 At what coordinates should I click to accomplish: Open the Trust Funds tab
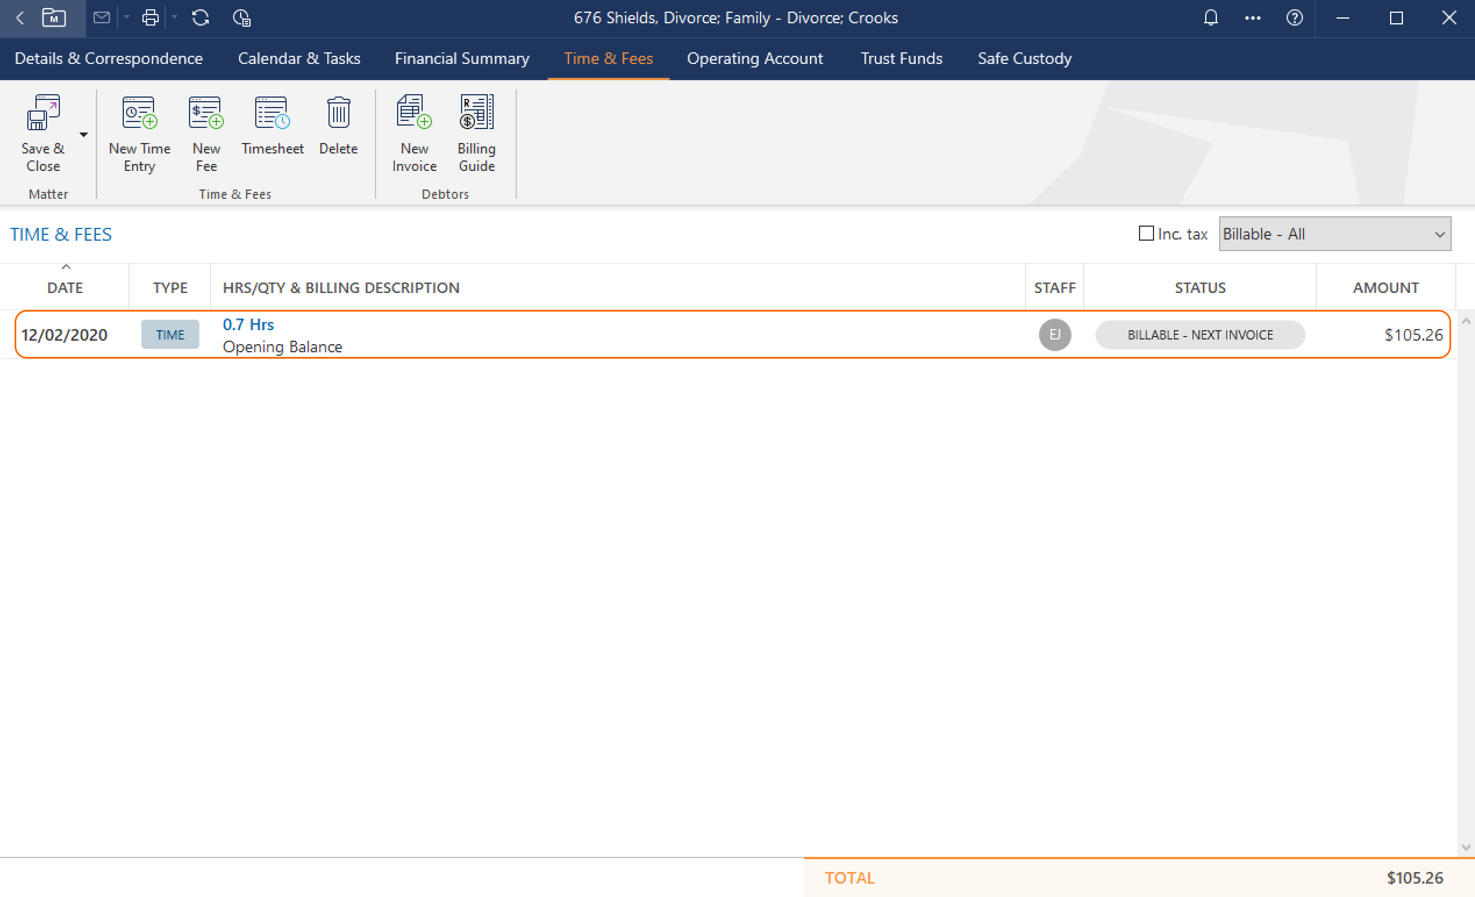click(901, 59)
